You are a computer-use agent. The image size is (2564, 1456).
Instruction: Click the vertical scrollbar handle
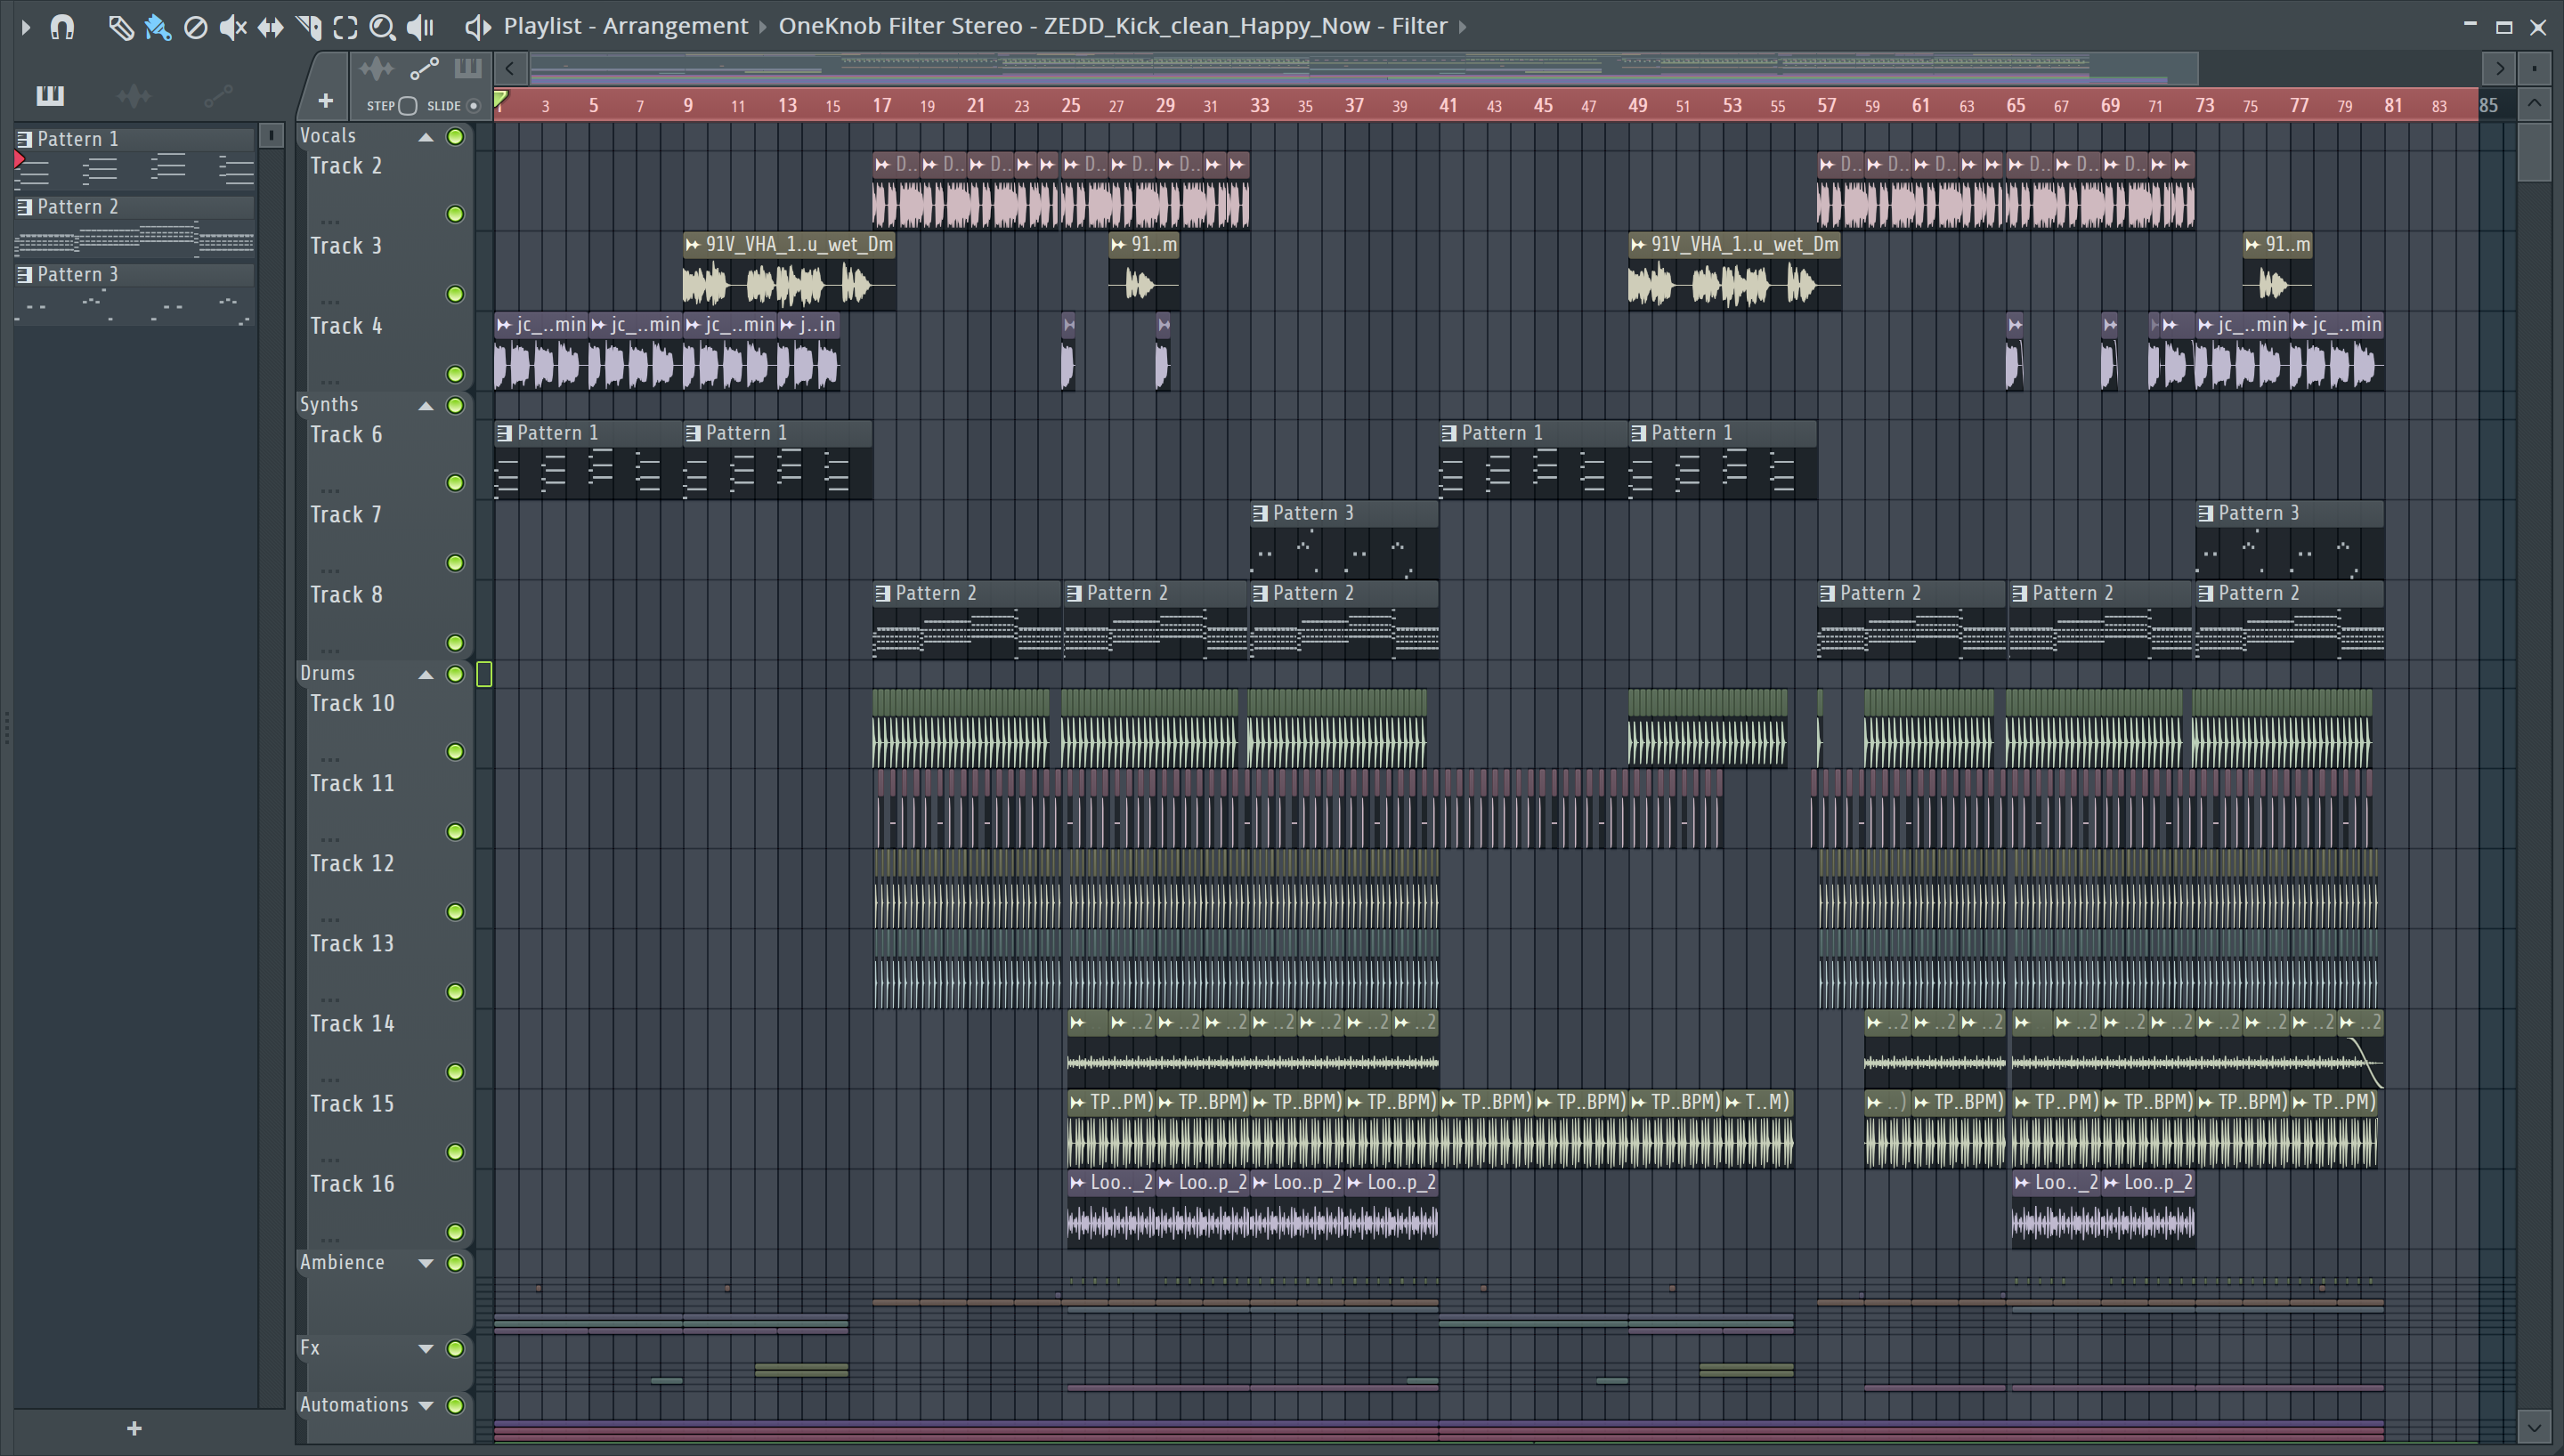(x=2534, y=151)
